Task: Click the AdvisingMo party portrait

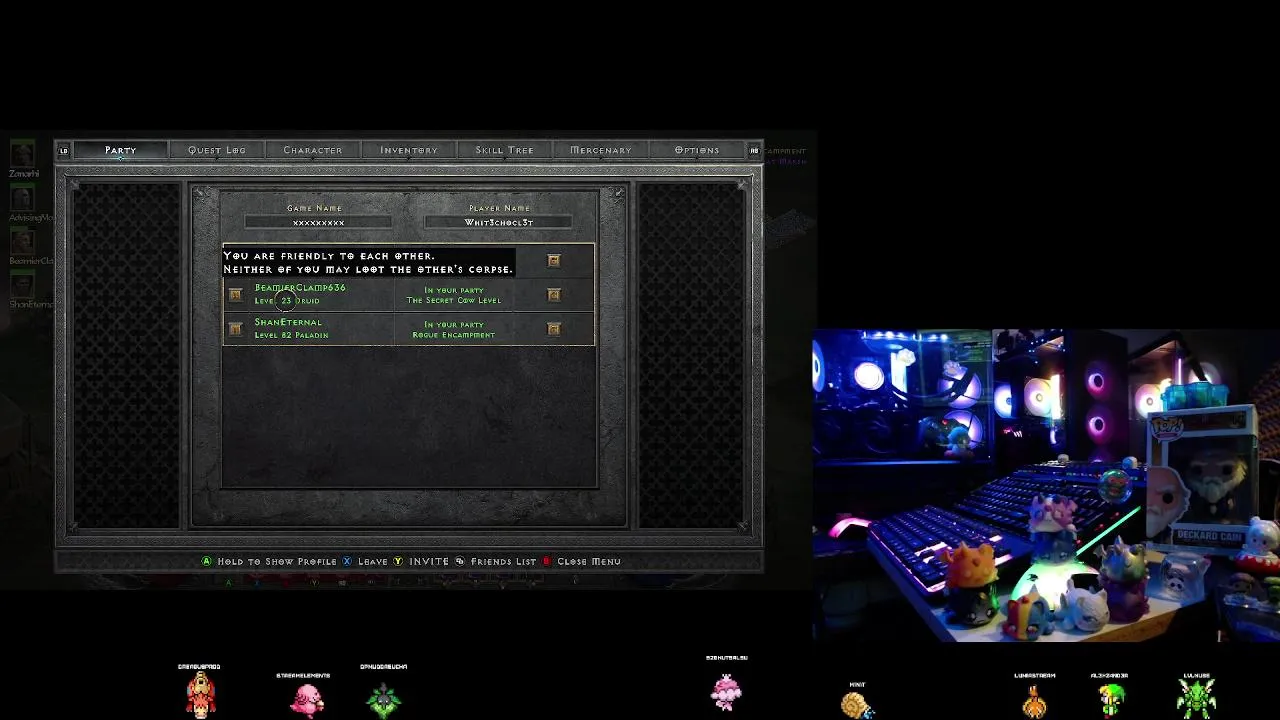Action: pos(22,198)
